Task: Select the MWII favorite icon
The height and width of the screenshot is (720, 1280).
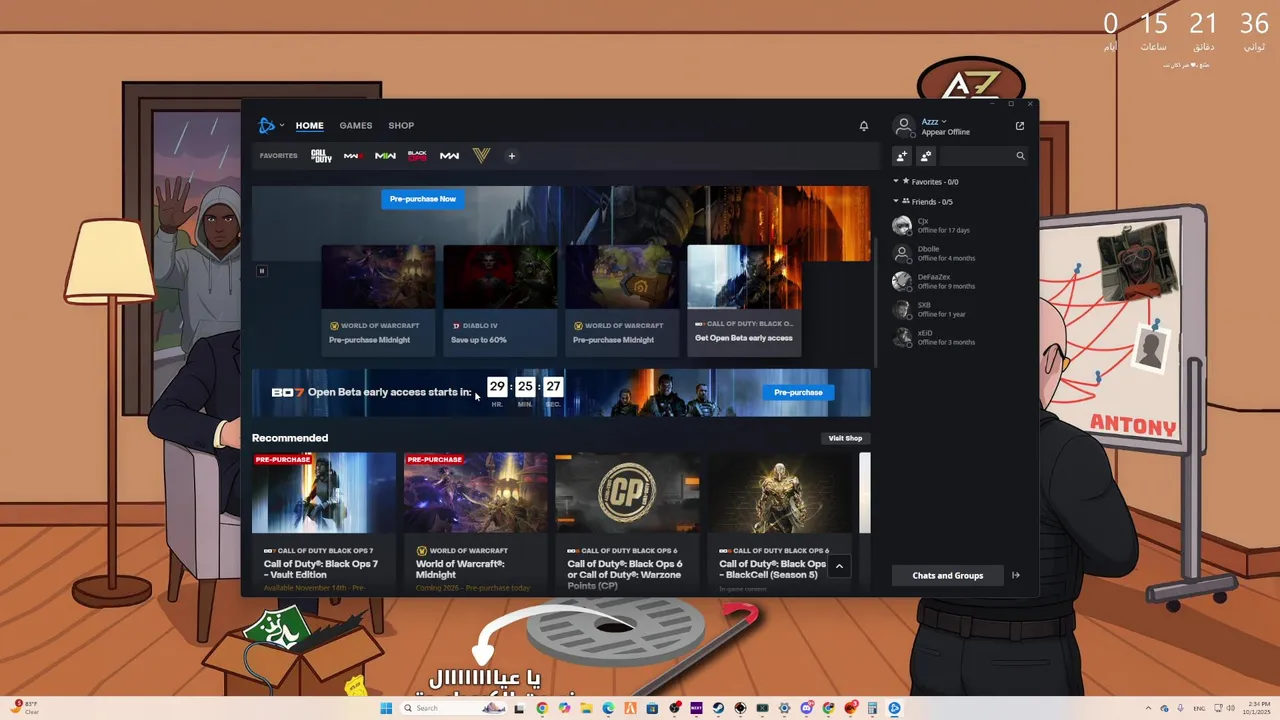Action: [x=385, y=156]
